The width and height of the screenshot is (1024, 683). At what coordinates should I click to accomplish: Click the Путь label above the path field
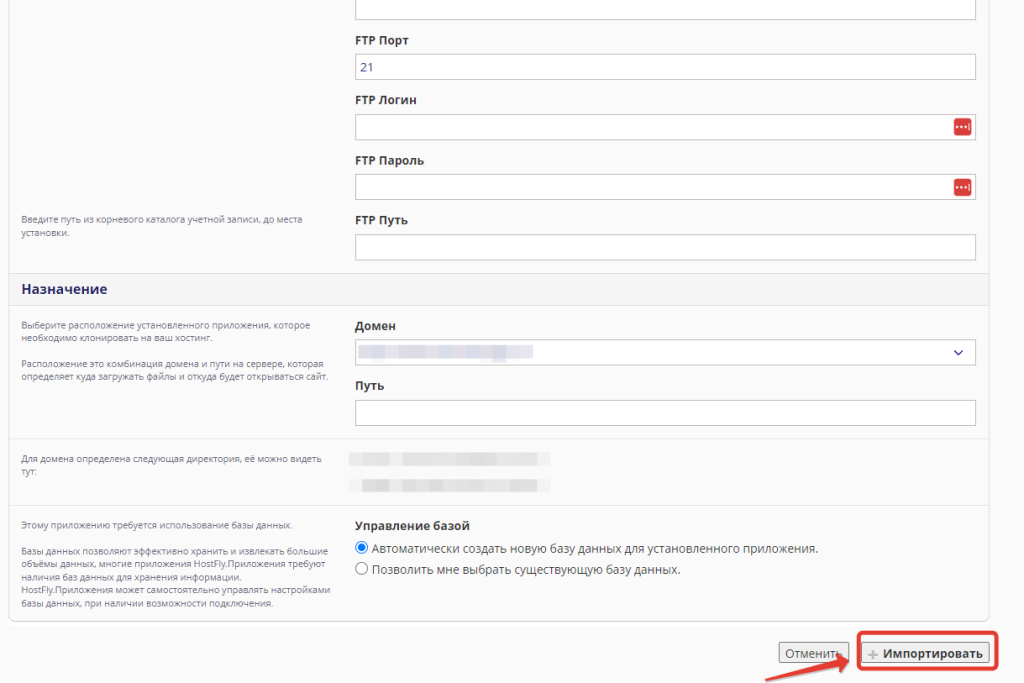(x=369, y=386)
